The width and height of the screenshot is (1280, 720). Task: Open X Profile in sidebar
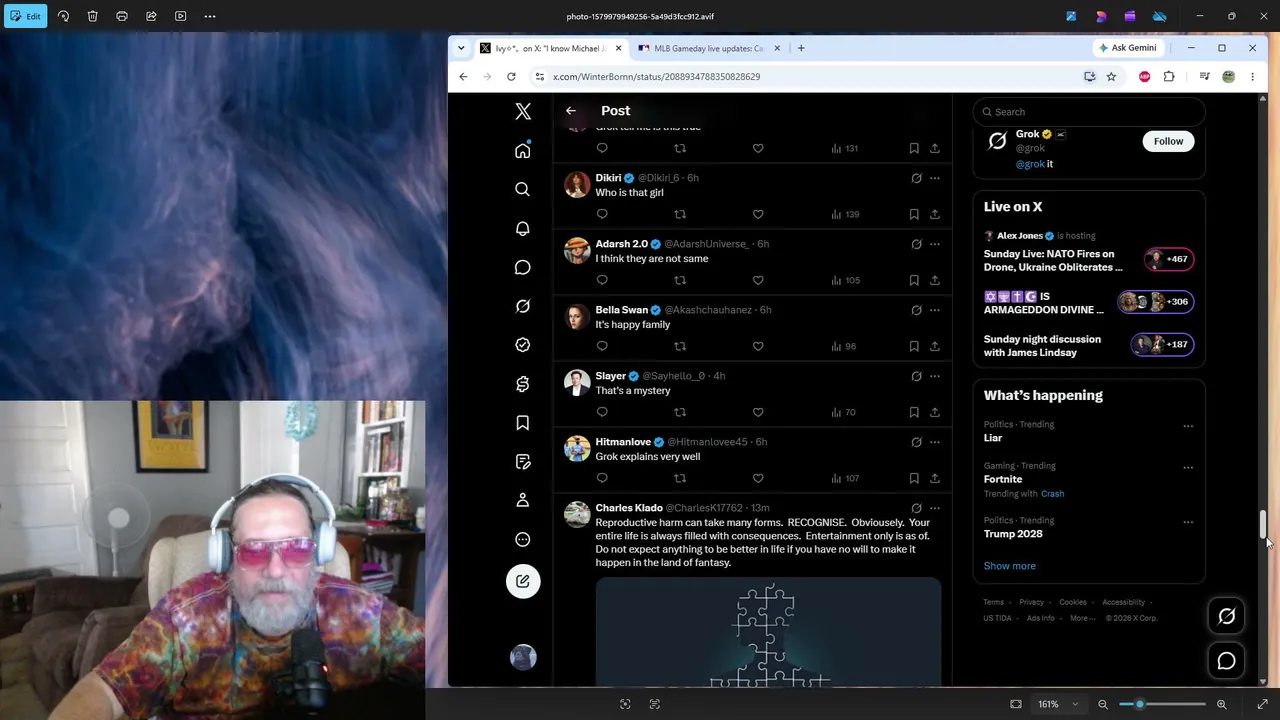pos(523,500)
